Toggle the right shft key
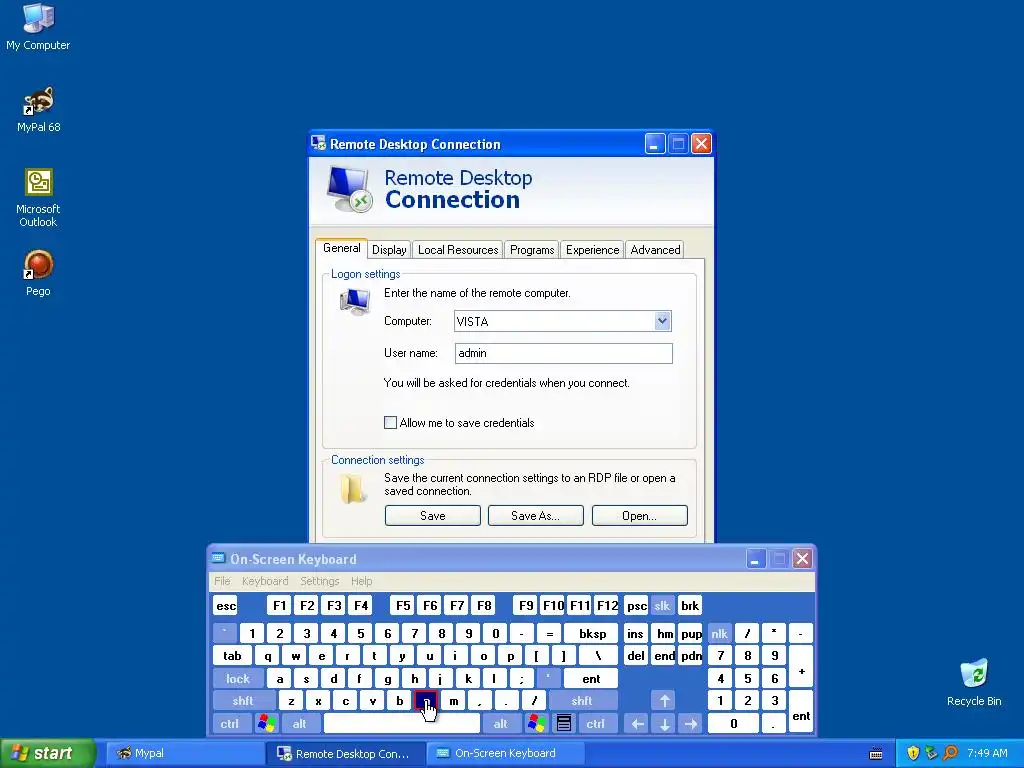1024x768 pixels. [x=582, y=701]
